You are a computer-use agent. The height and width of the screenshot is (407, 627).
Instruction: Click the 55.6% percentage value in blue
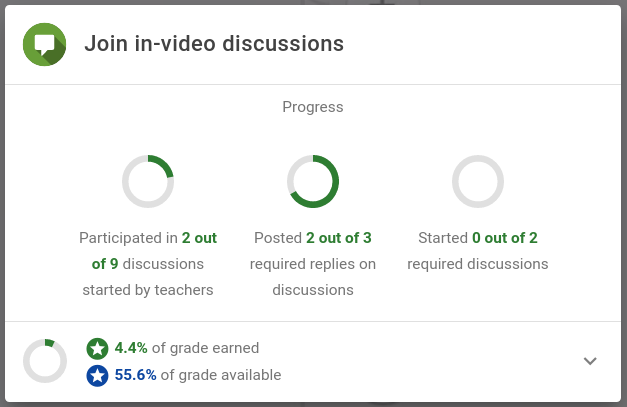click(136, 375)
